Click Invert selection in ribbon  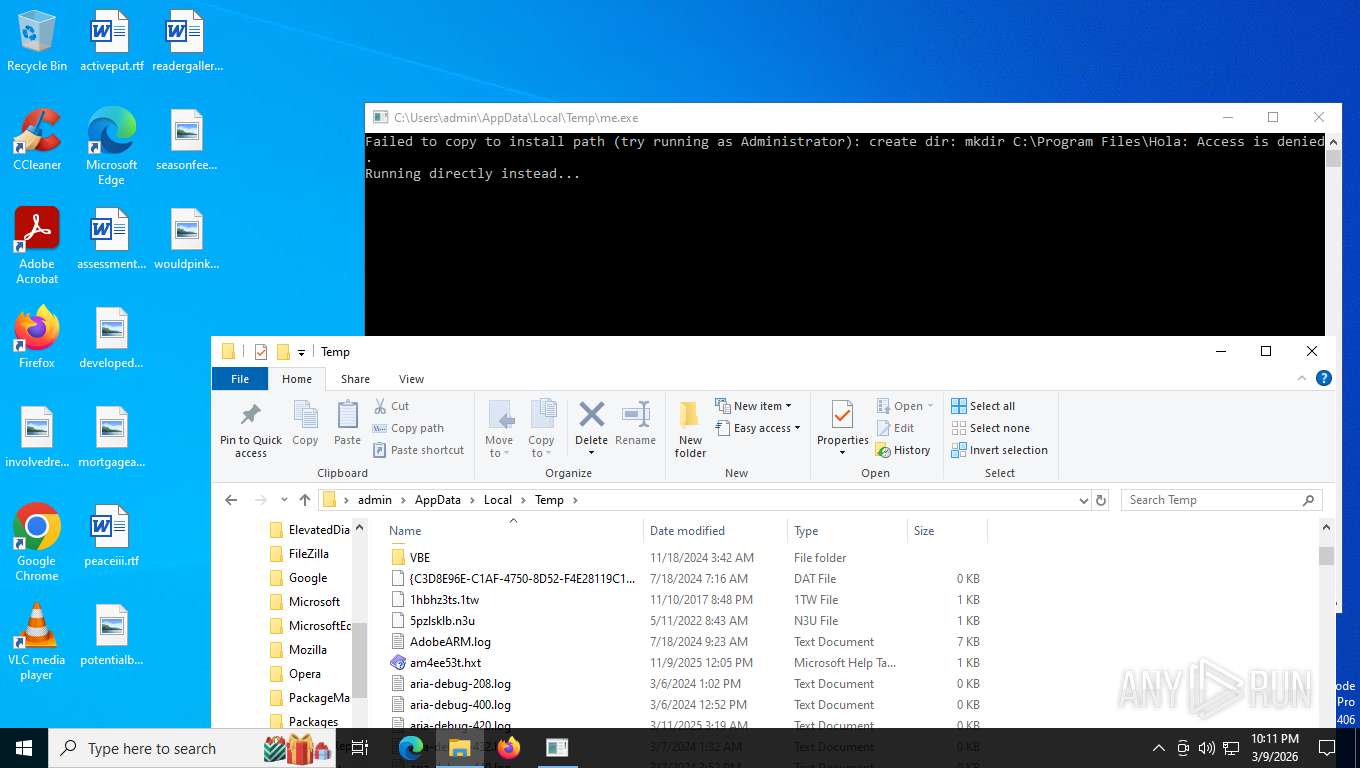click(999, 450)
